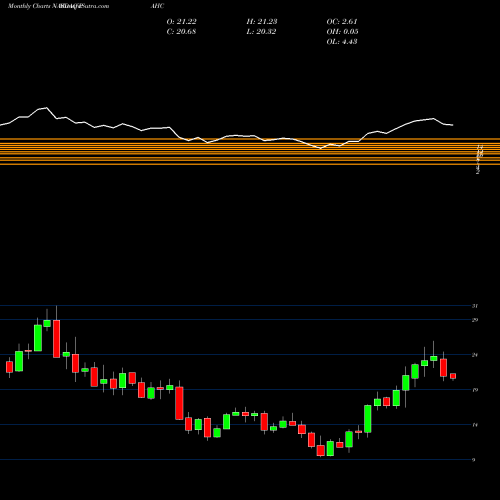The width and height of the screenshot is (500, 500).
Task: Click the 'OC: 2.61' value
Action: click(342, 22)
